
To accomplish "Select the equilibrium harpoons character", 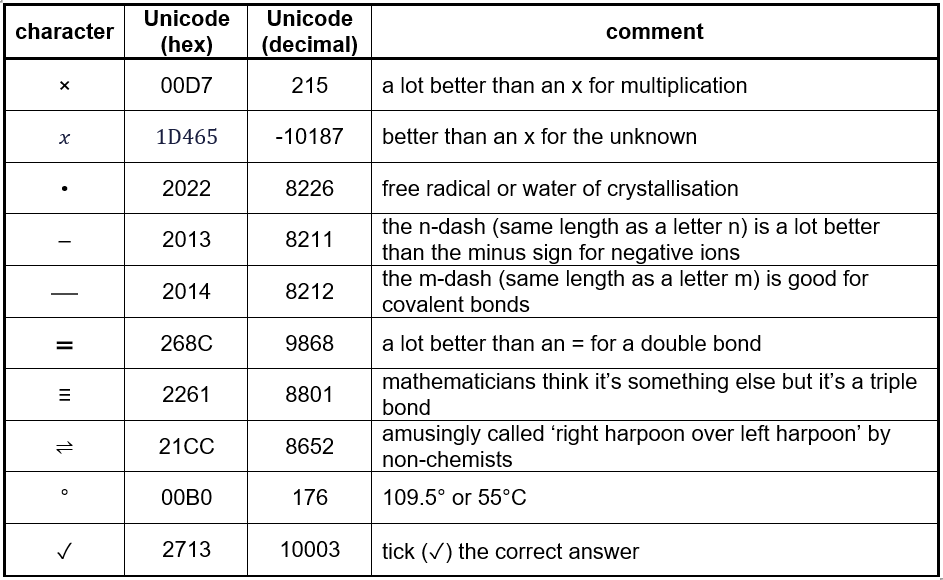I will pos(65,449).
